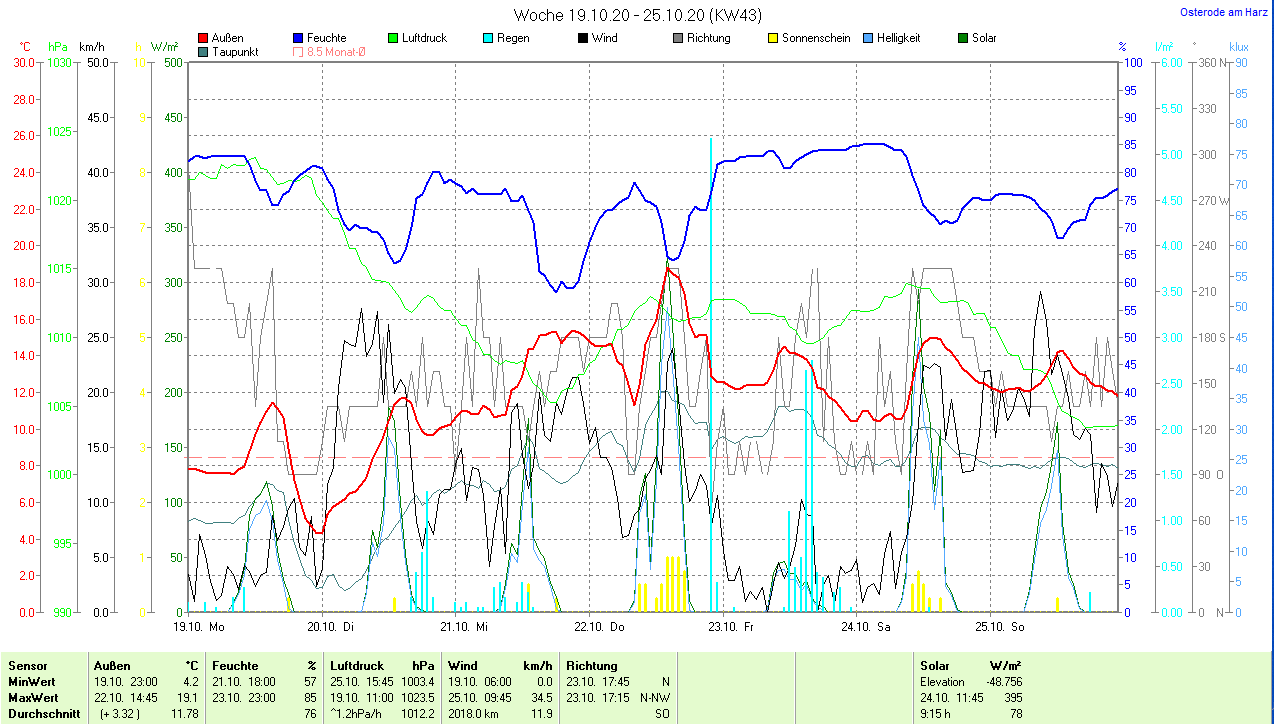Click the 19.10. Mo axis label
This screenshot has height=724, width=1274.
199,627
